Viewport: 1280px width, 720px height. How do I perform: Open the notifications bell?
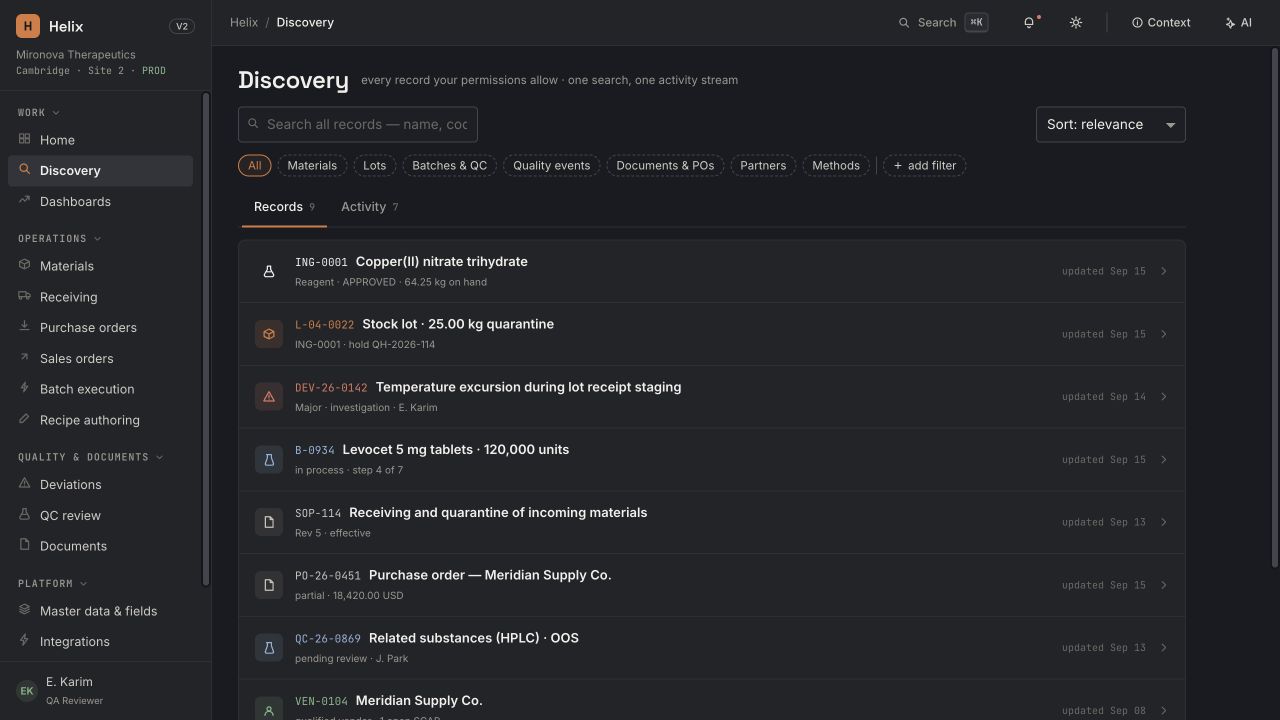1030,22
